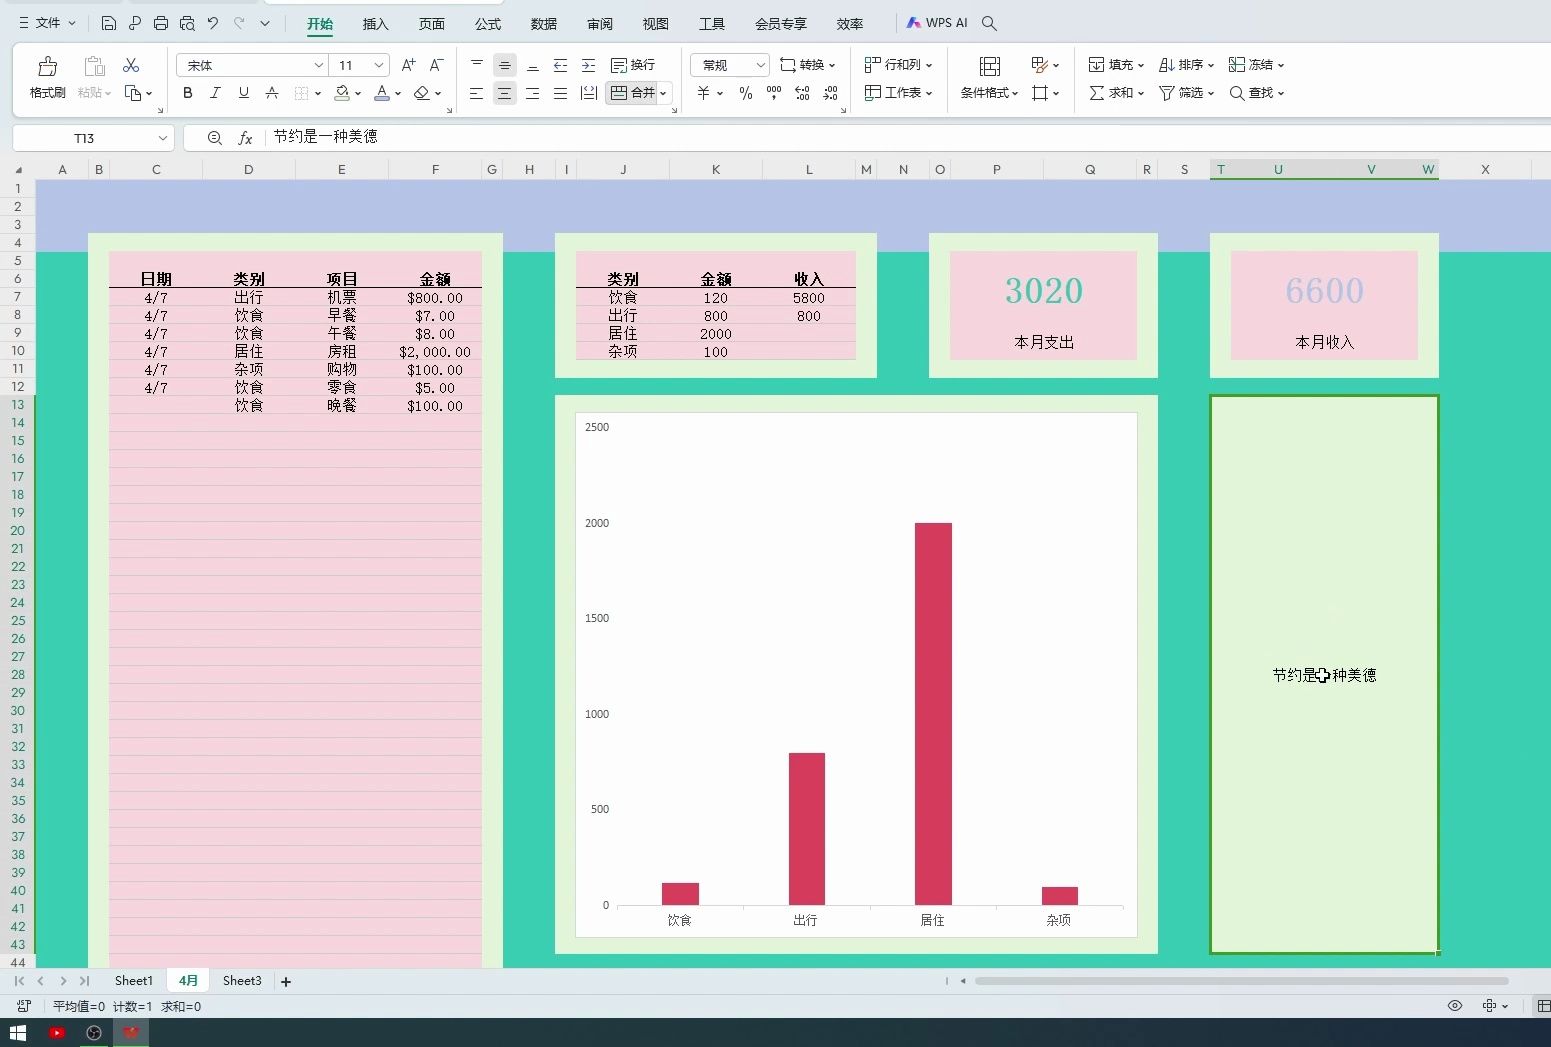The width and height of the screenshot is (1551, 1047).
Task: Open the font size dropdown showing 11
Action: click(x=379, y=65)
